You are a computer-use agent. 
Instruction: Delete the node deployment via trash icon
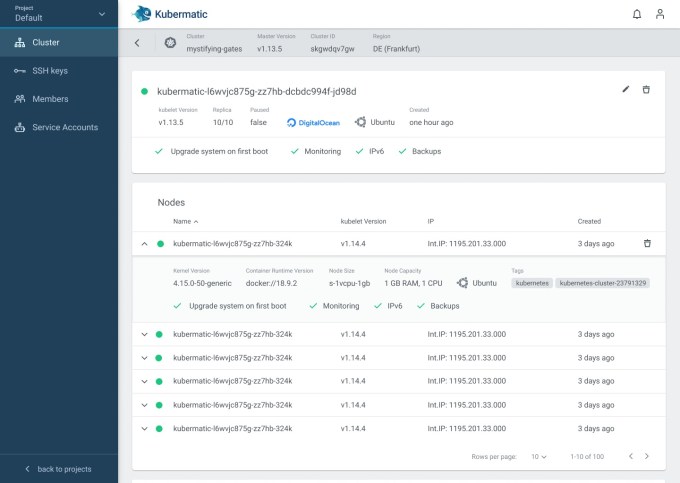tap(646, 89)
